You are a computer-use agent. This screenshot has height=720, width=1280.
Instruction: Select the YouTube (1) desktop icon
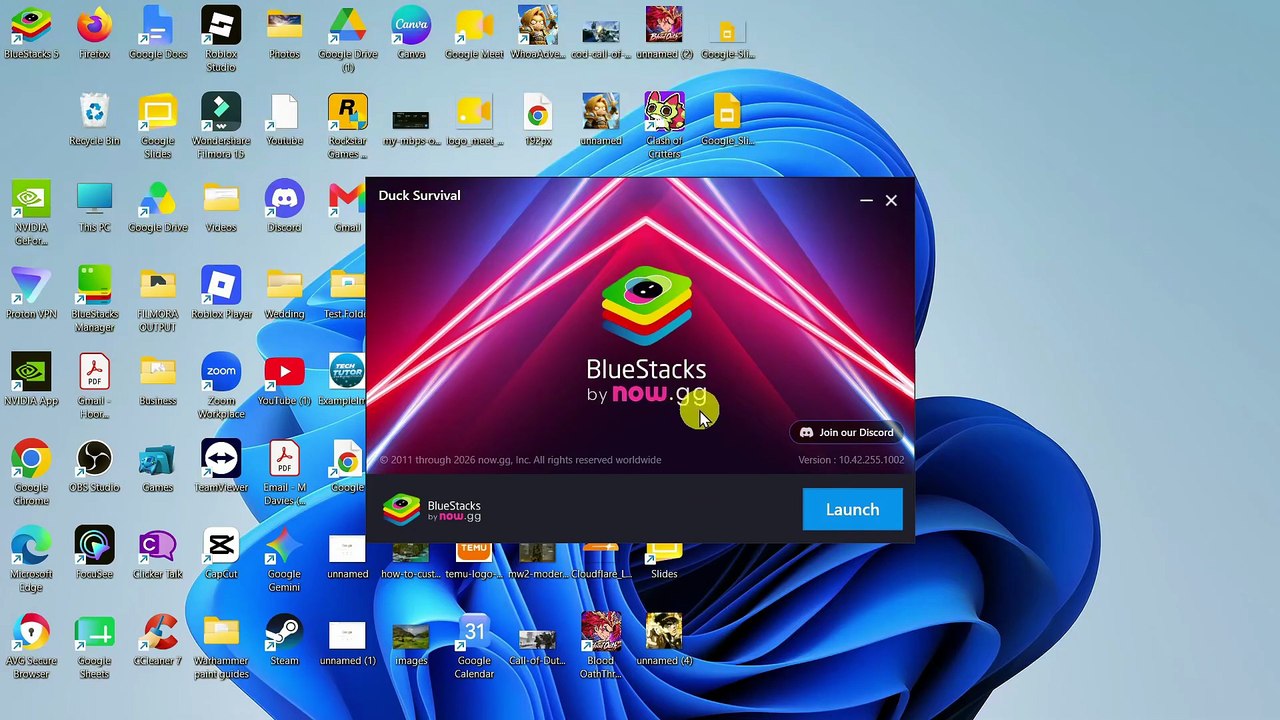[284, 380]
